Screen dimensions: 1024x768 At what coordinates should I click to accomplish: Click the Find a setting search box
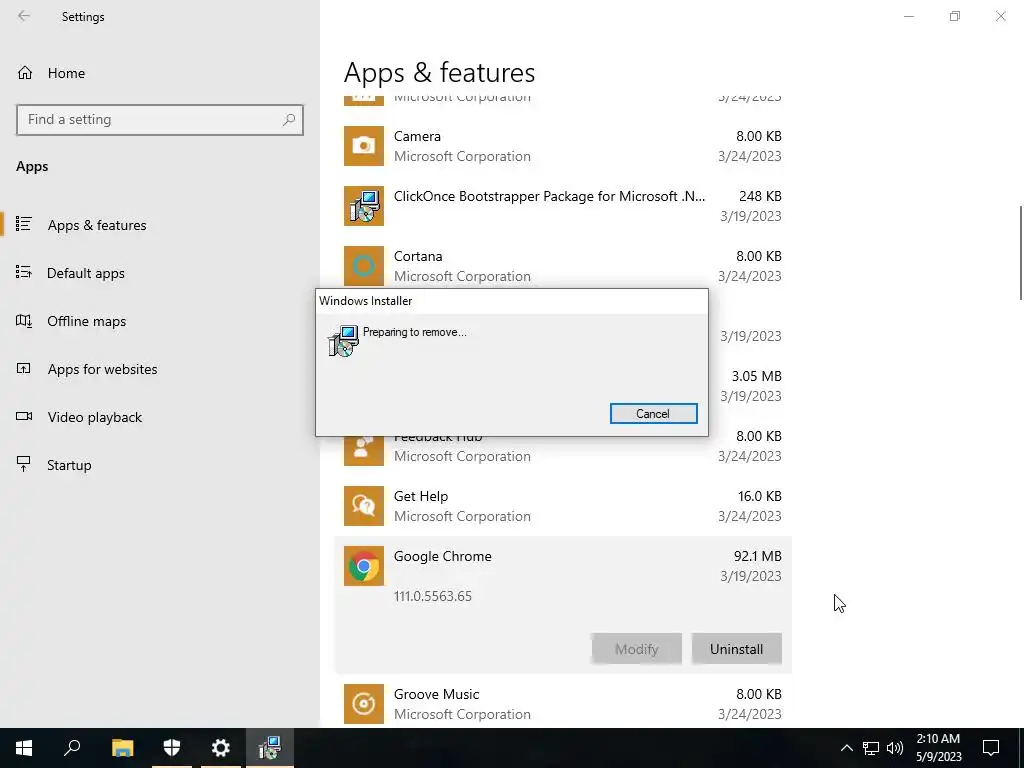[159, 120]
